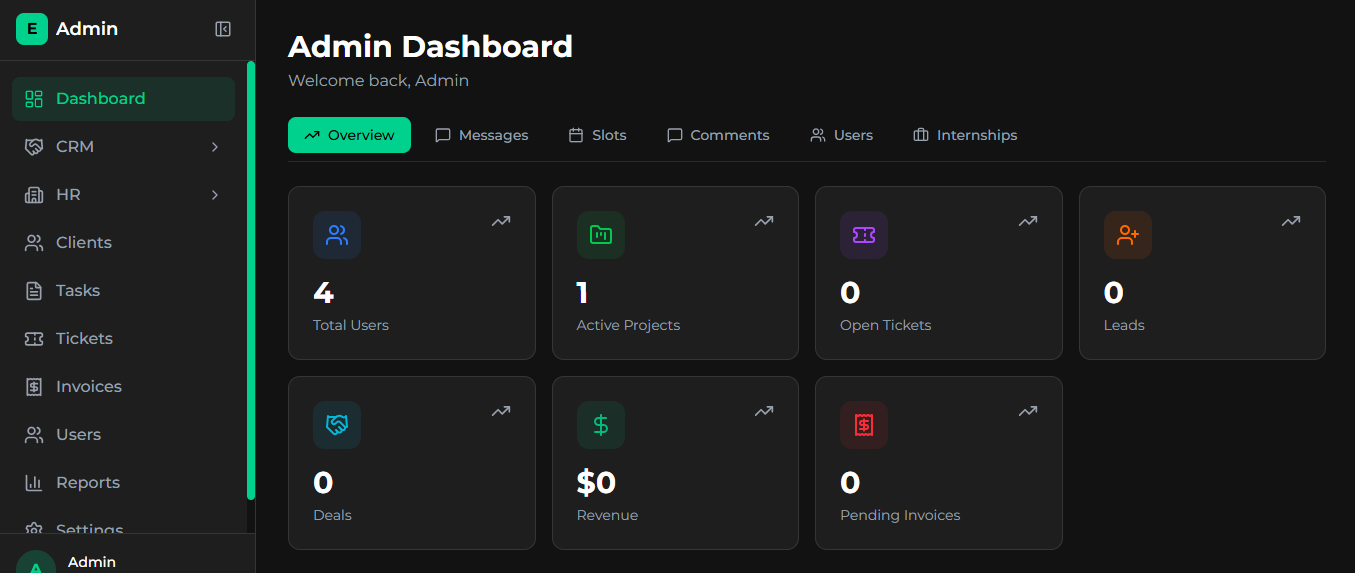Open Invoices from the sidebar

tap(88, 387)
